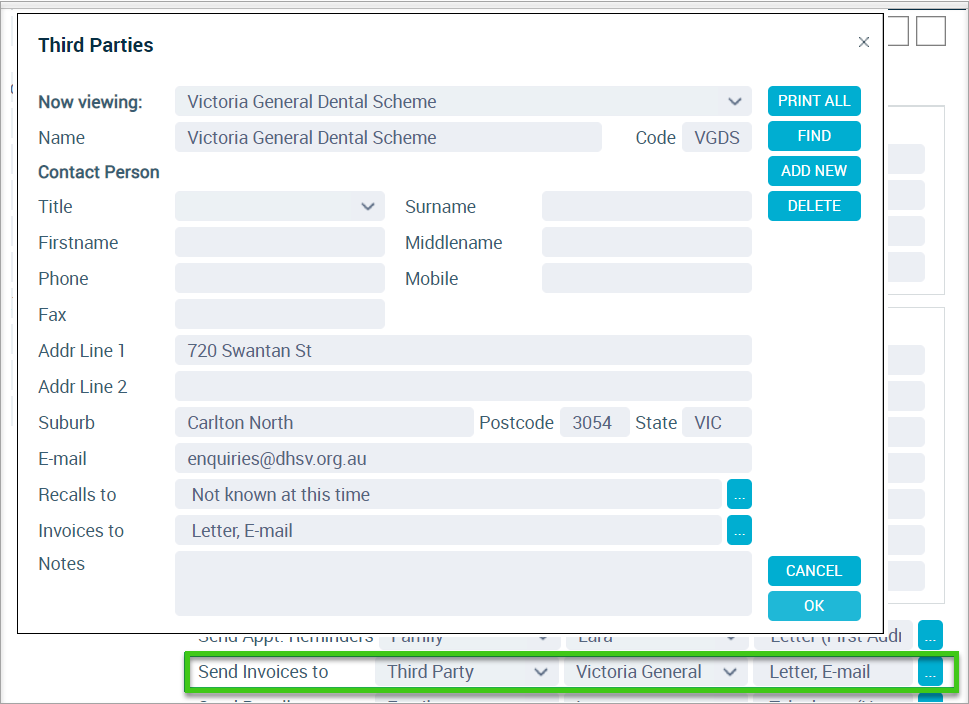Click the Letter, E-mail field in Send Invoices row
The image size is (969, 704).
click(x=832, y=672)
